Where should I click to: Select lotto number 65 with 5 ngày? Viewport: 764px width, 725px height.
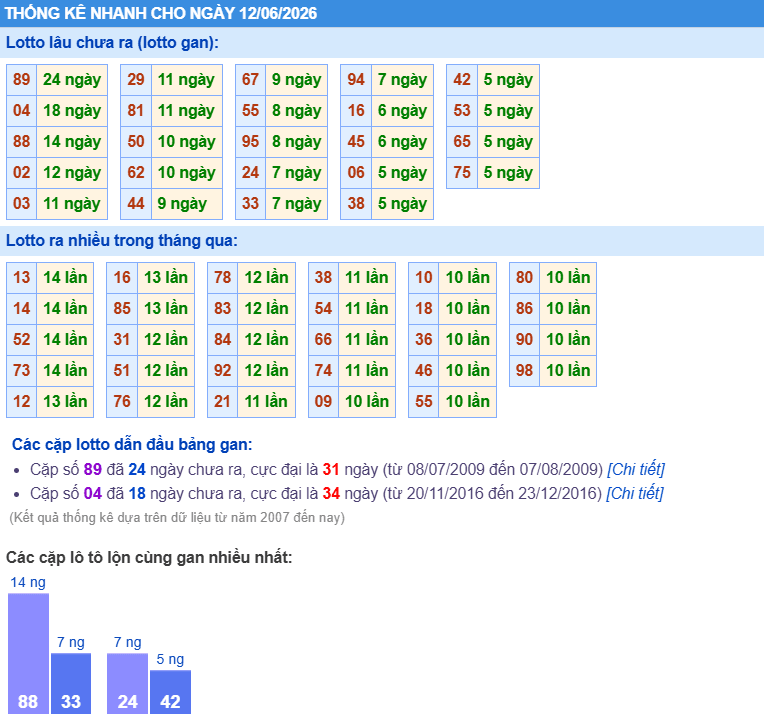tap(462, 142)
